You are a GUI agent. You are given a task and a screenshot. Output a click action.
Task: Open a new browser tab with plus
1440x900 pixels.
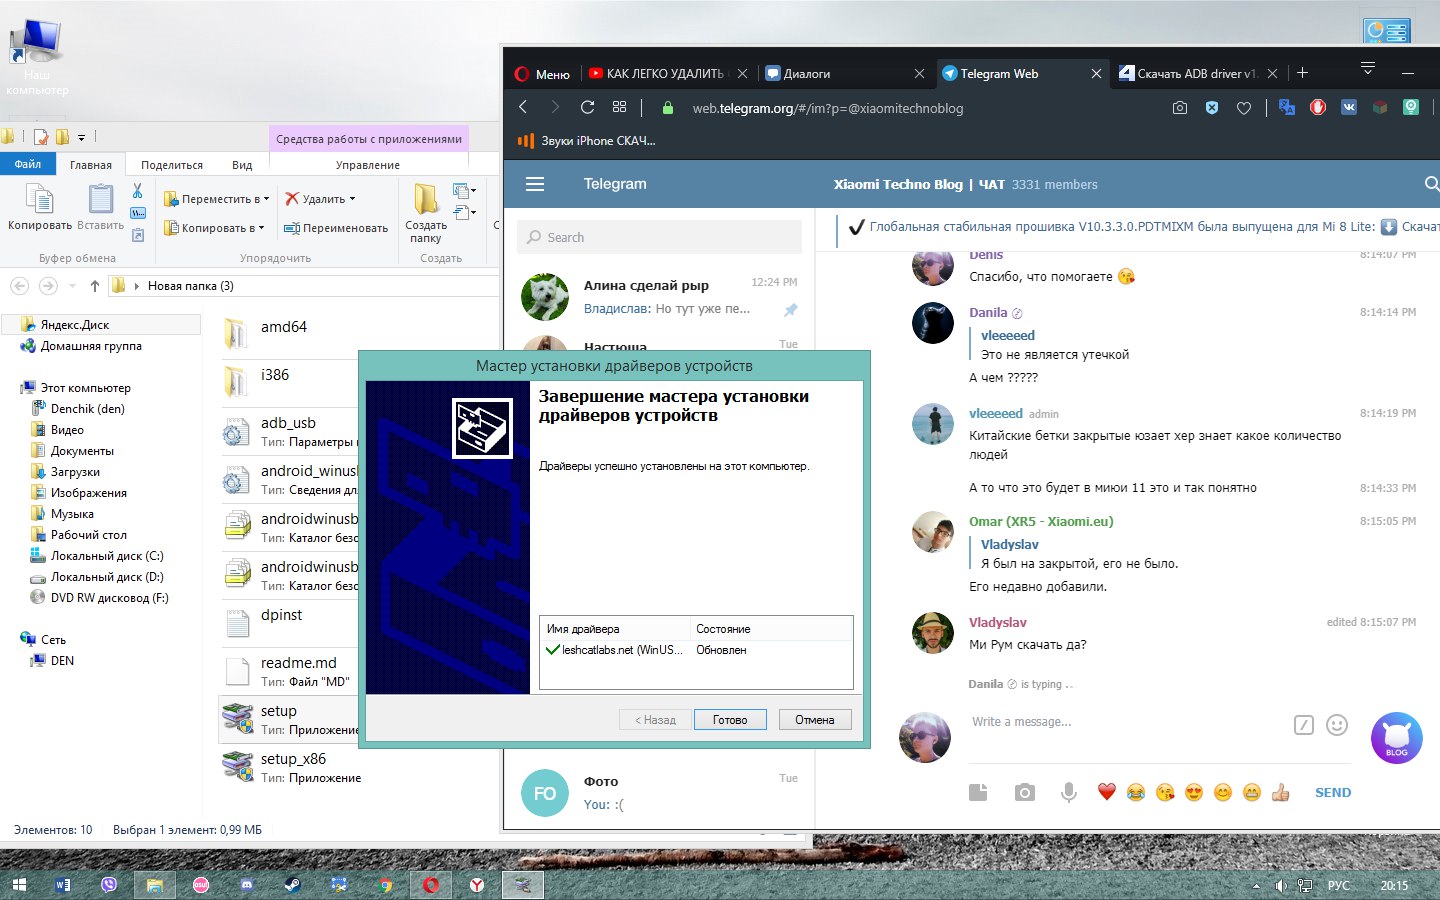click(x=1302, y=73)
